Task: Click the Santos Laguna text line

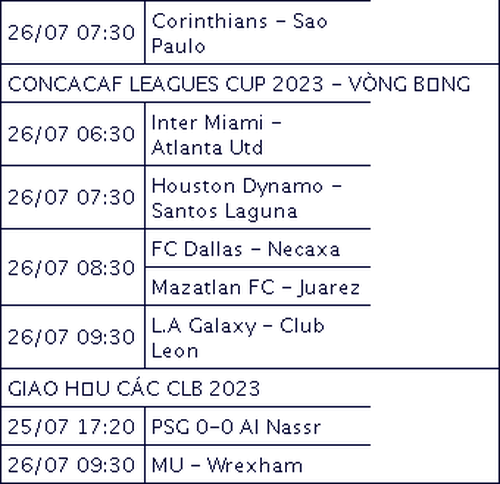Action: coord(224,211)
